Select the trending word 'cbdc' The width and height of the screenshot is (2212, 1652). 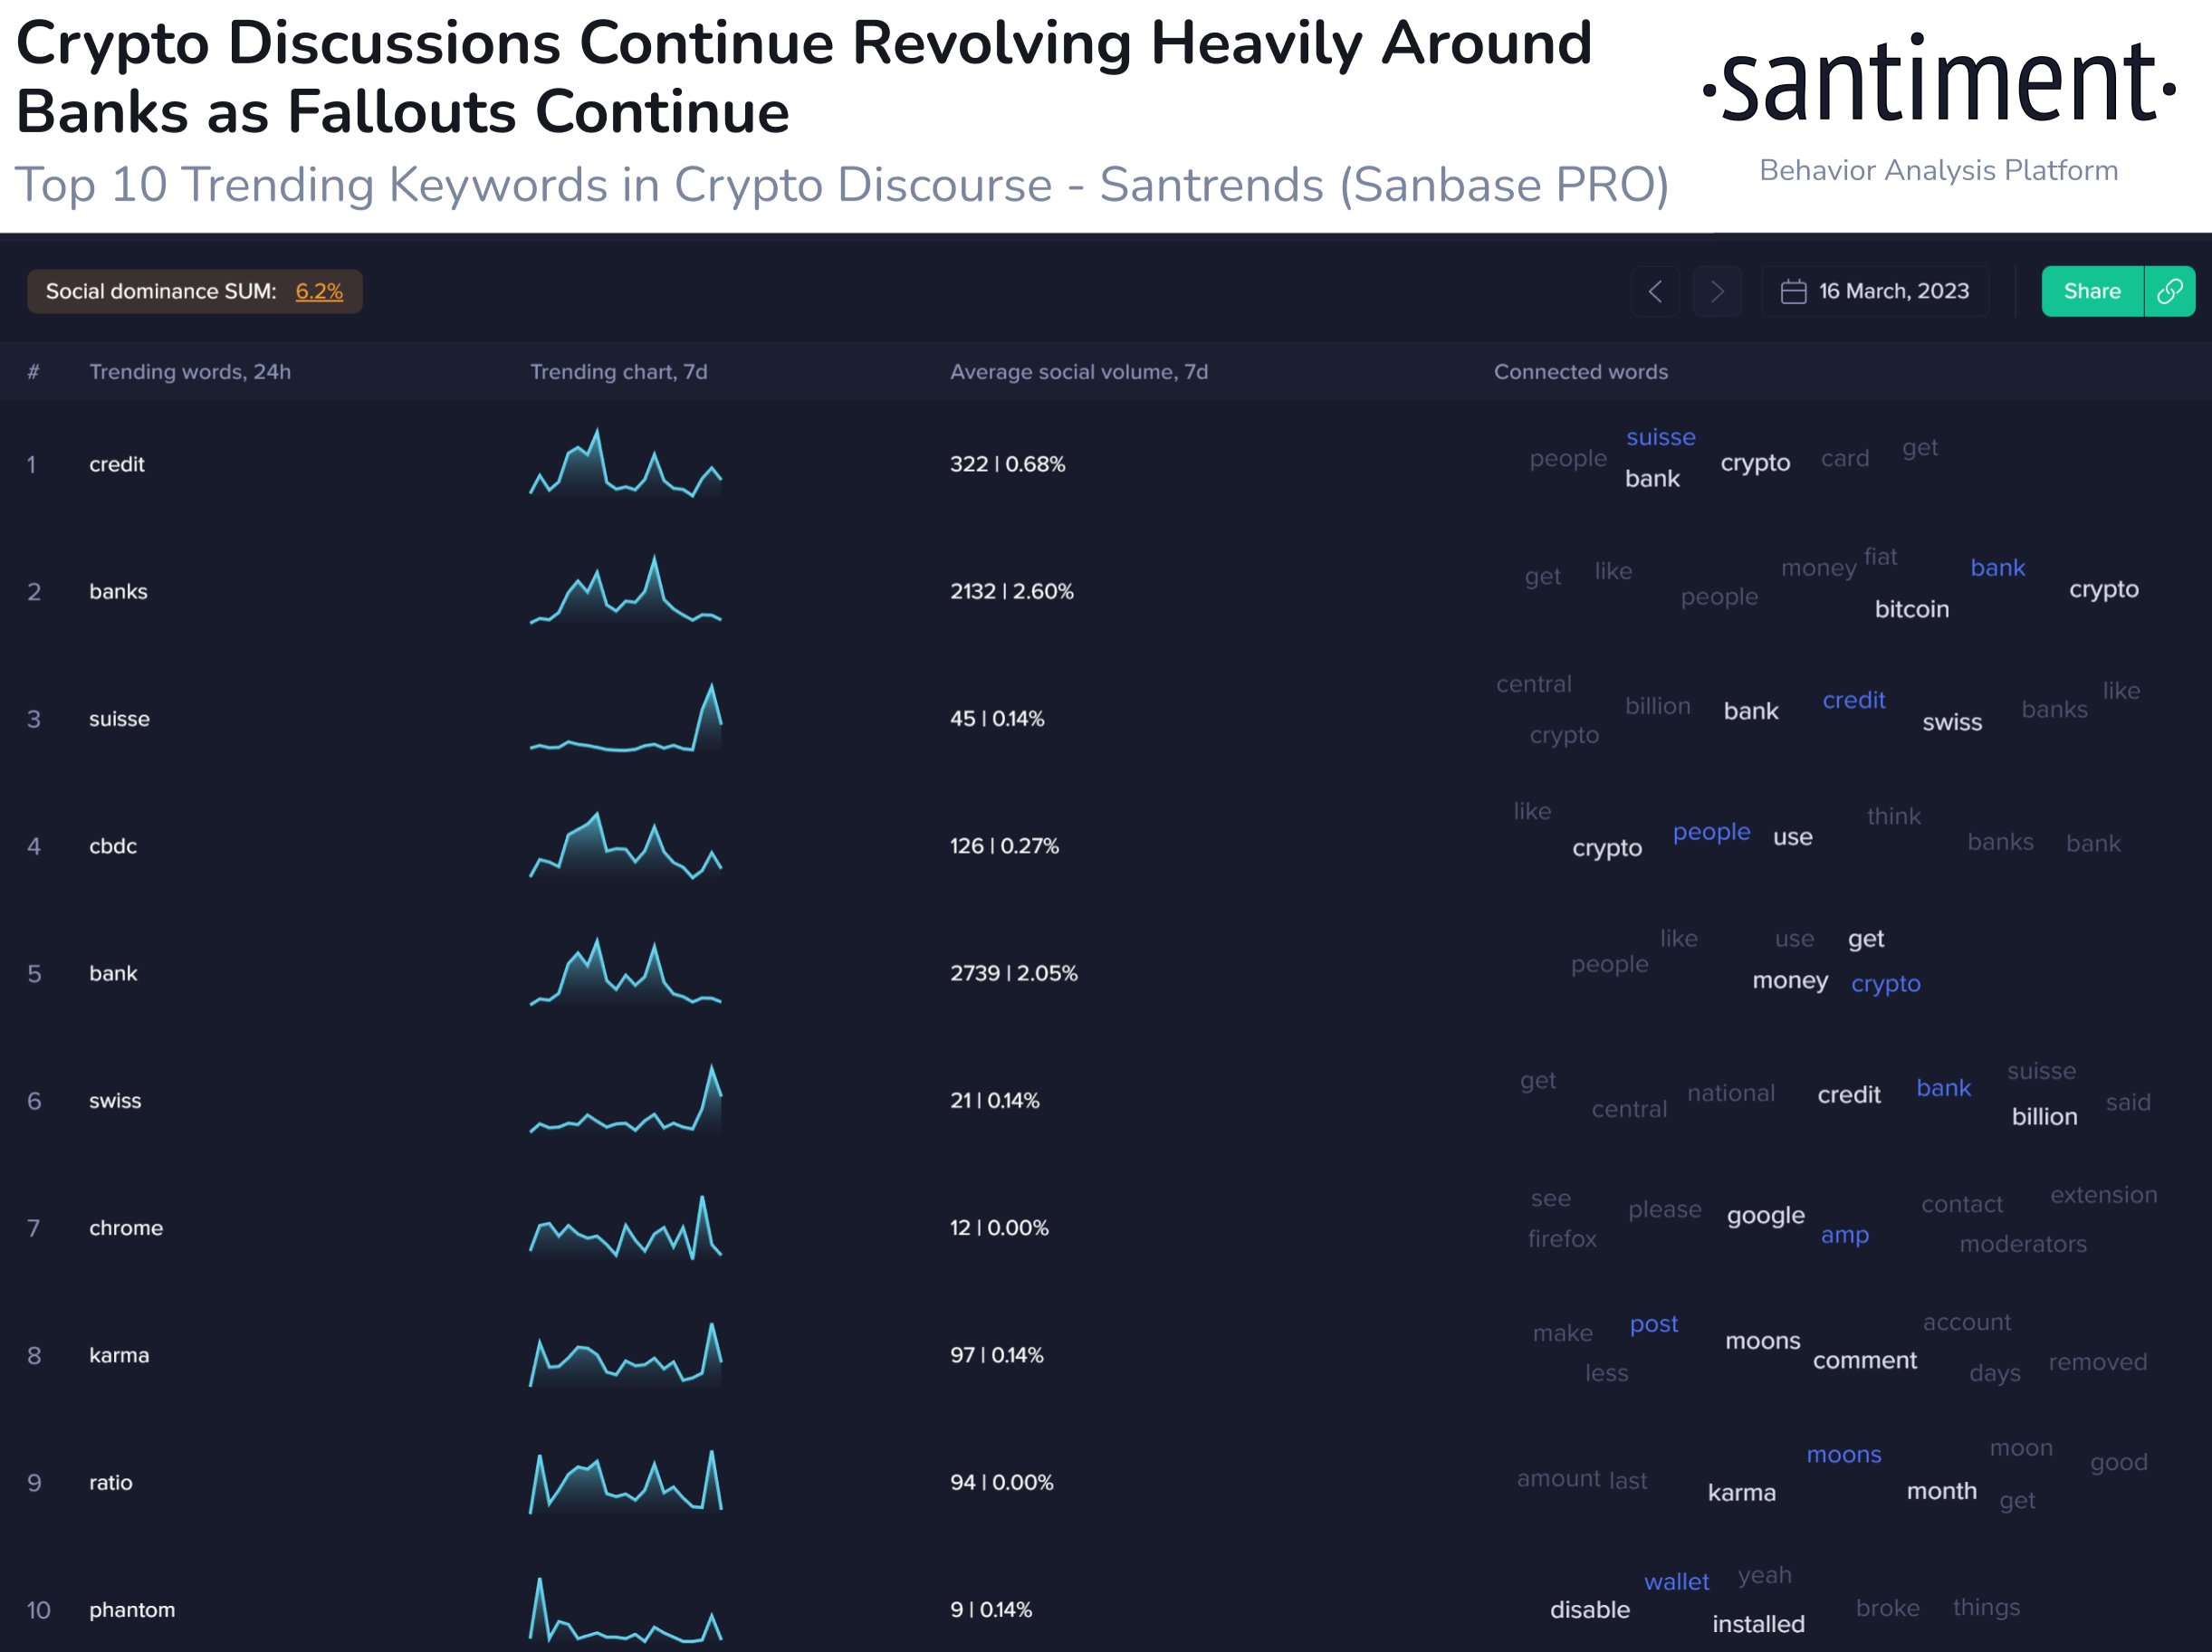click(113, 846)
